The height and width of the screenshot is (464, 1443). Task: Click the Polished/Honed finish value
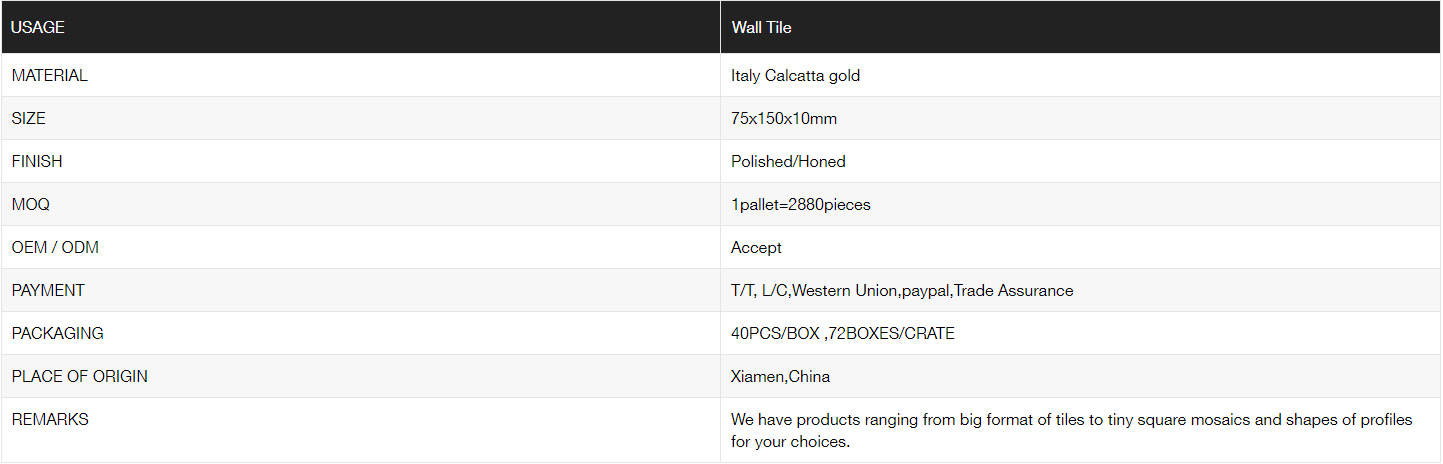pos(788,161)
